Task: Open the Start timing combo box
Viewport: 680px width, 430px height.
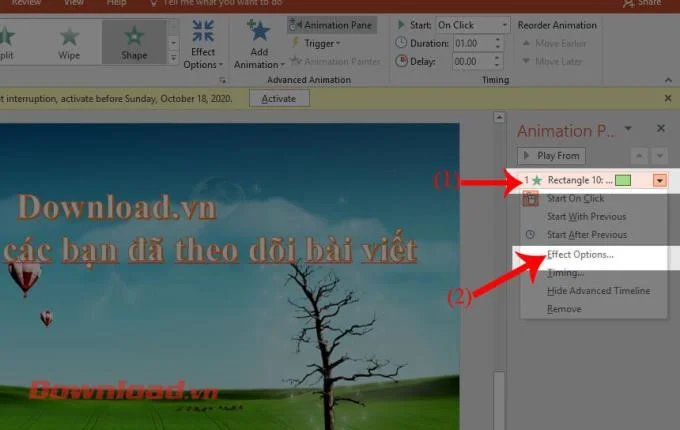Action: coord(473,25)
